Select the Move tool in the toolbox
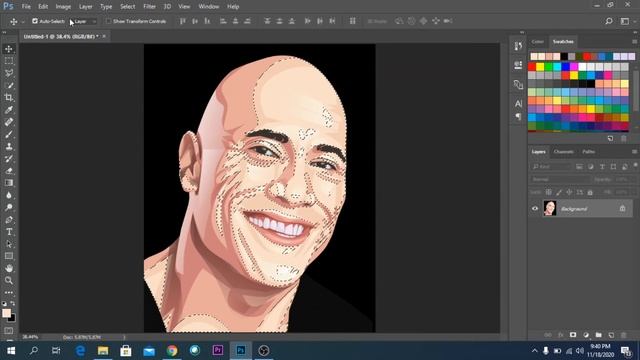Image resolution: width=640 pixels, height=360 pixels. [9, 49]
